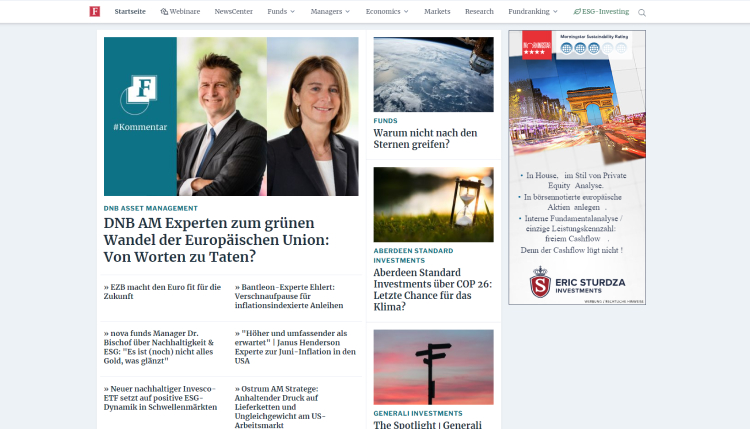Viewport: 750px width, 429px height.
Task: Click the Eric Sturdza Investments ad banner
Action: [577, 167]
